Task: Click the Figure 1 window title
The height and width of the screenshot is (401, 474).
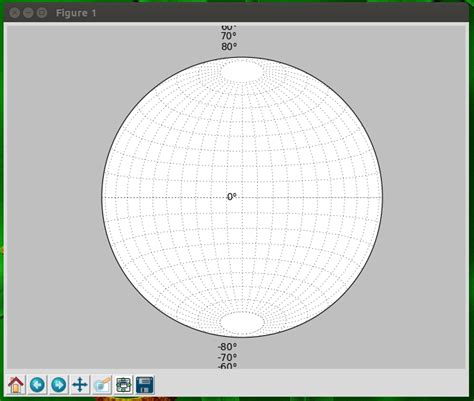Action: 76,13
